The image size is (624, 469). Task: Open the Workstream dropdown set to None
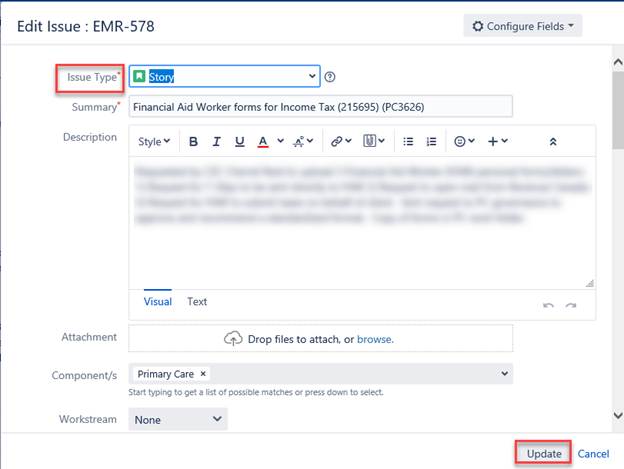pyautogui.click(x=178, y=419)
